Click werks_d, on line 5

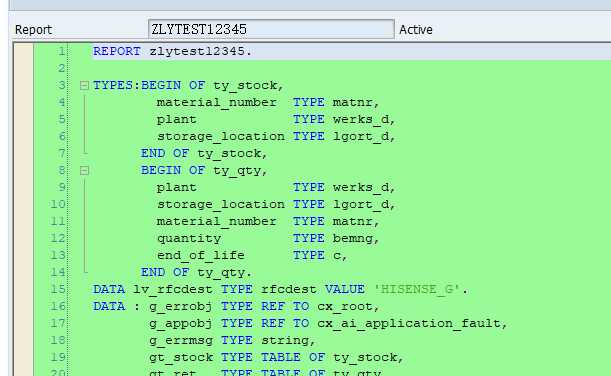pos(364,120)
